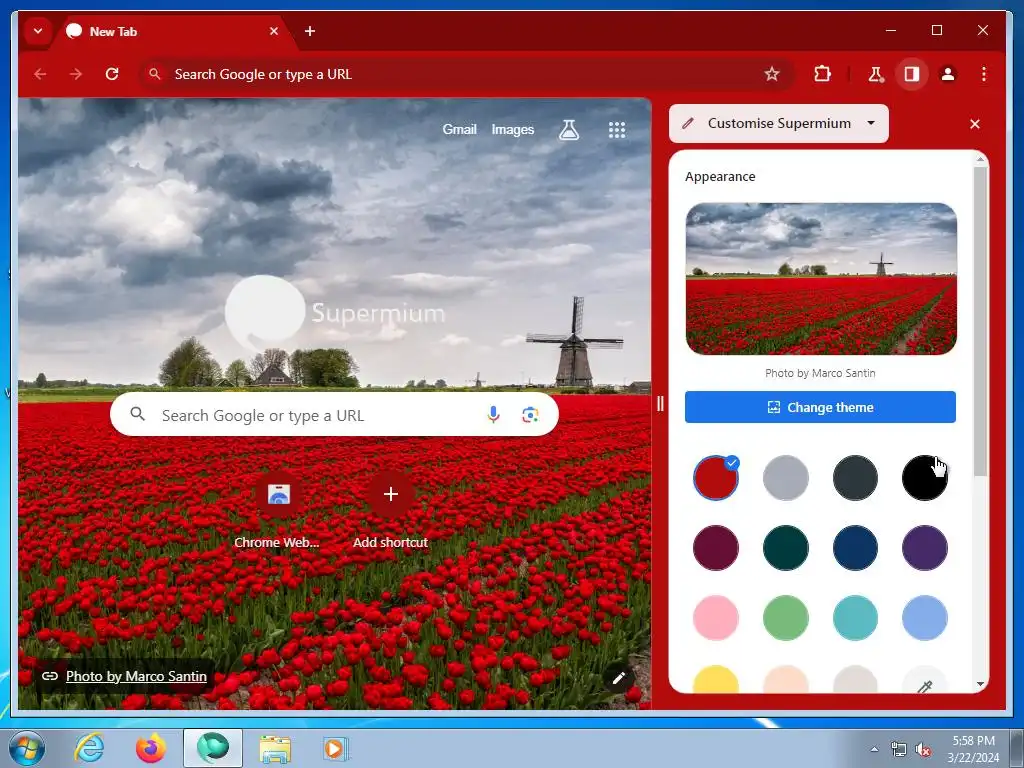The image size is (1024, 768).
Task: Start voice search with microphone icon
Action: tap(493, 415)
